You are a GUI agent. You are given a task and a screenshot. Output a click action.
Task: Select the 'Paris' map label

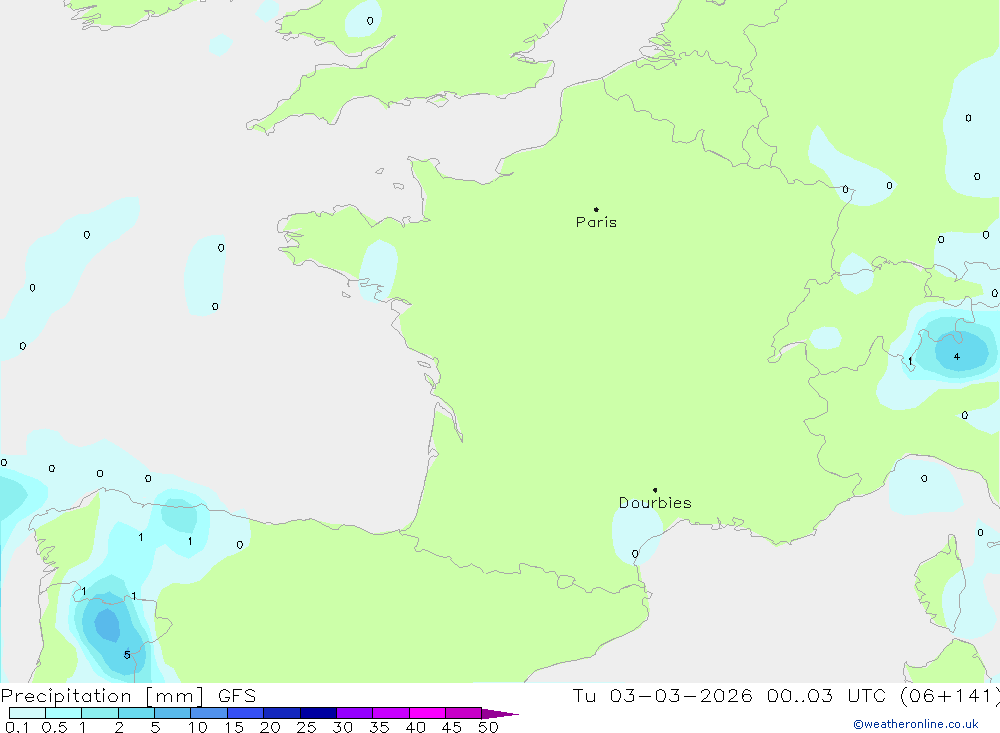pos(596,222)
